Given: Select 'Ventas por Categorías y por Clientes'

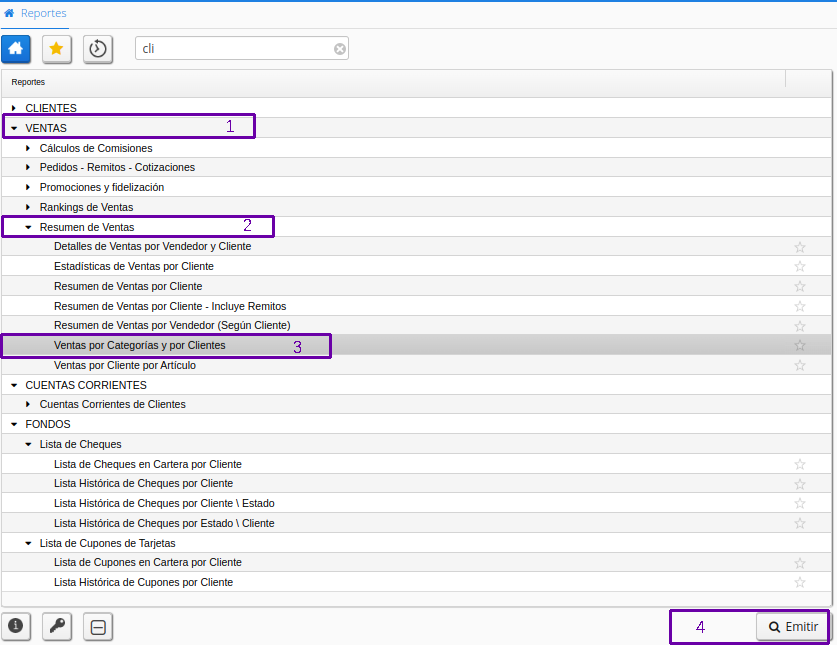Looking at the screenshot, I should [x=139, y=345].
